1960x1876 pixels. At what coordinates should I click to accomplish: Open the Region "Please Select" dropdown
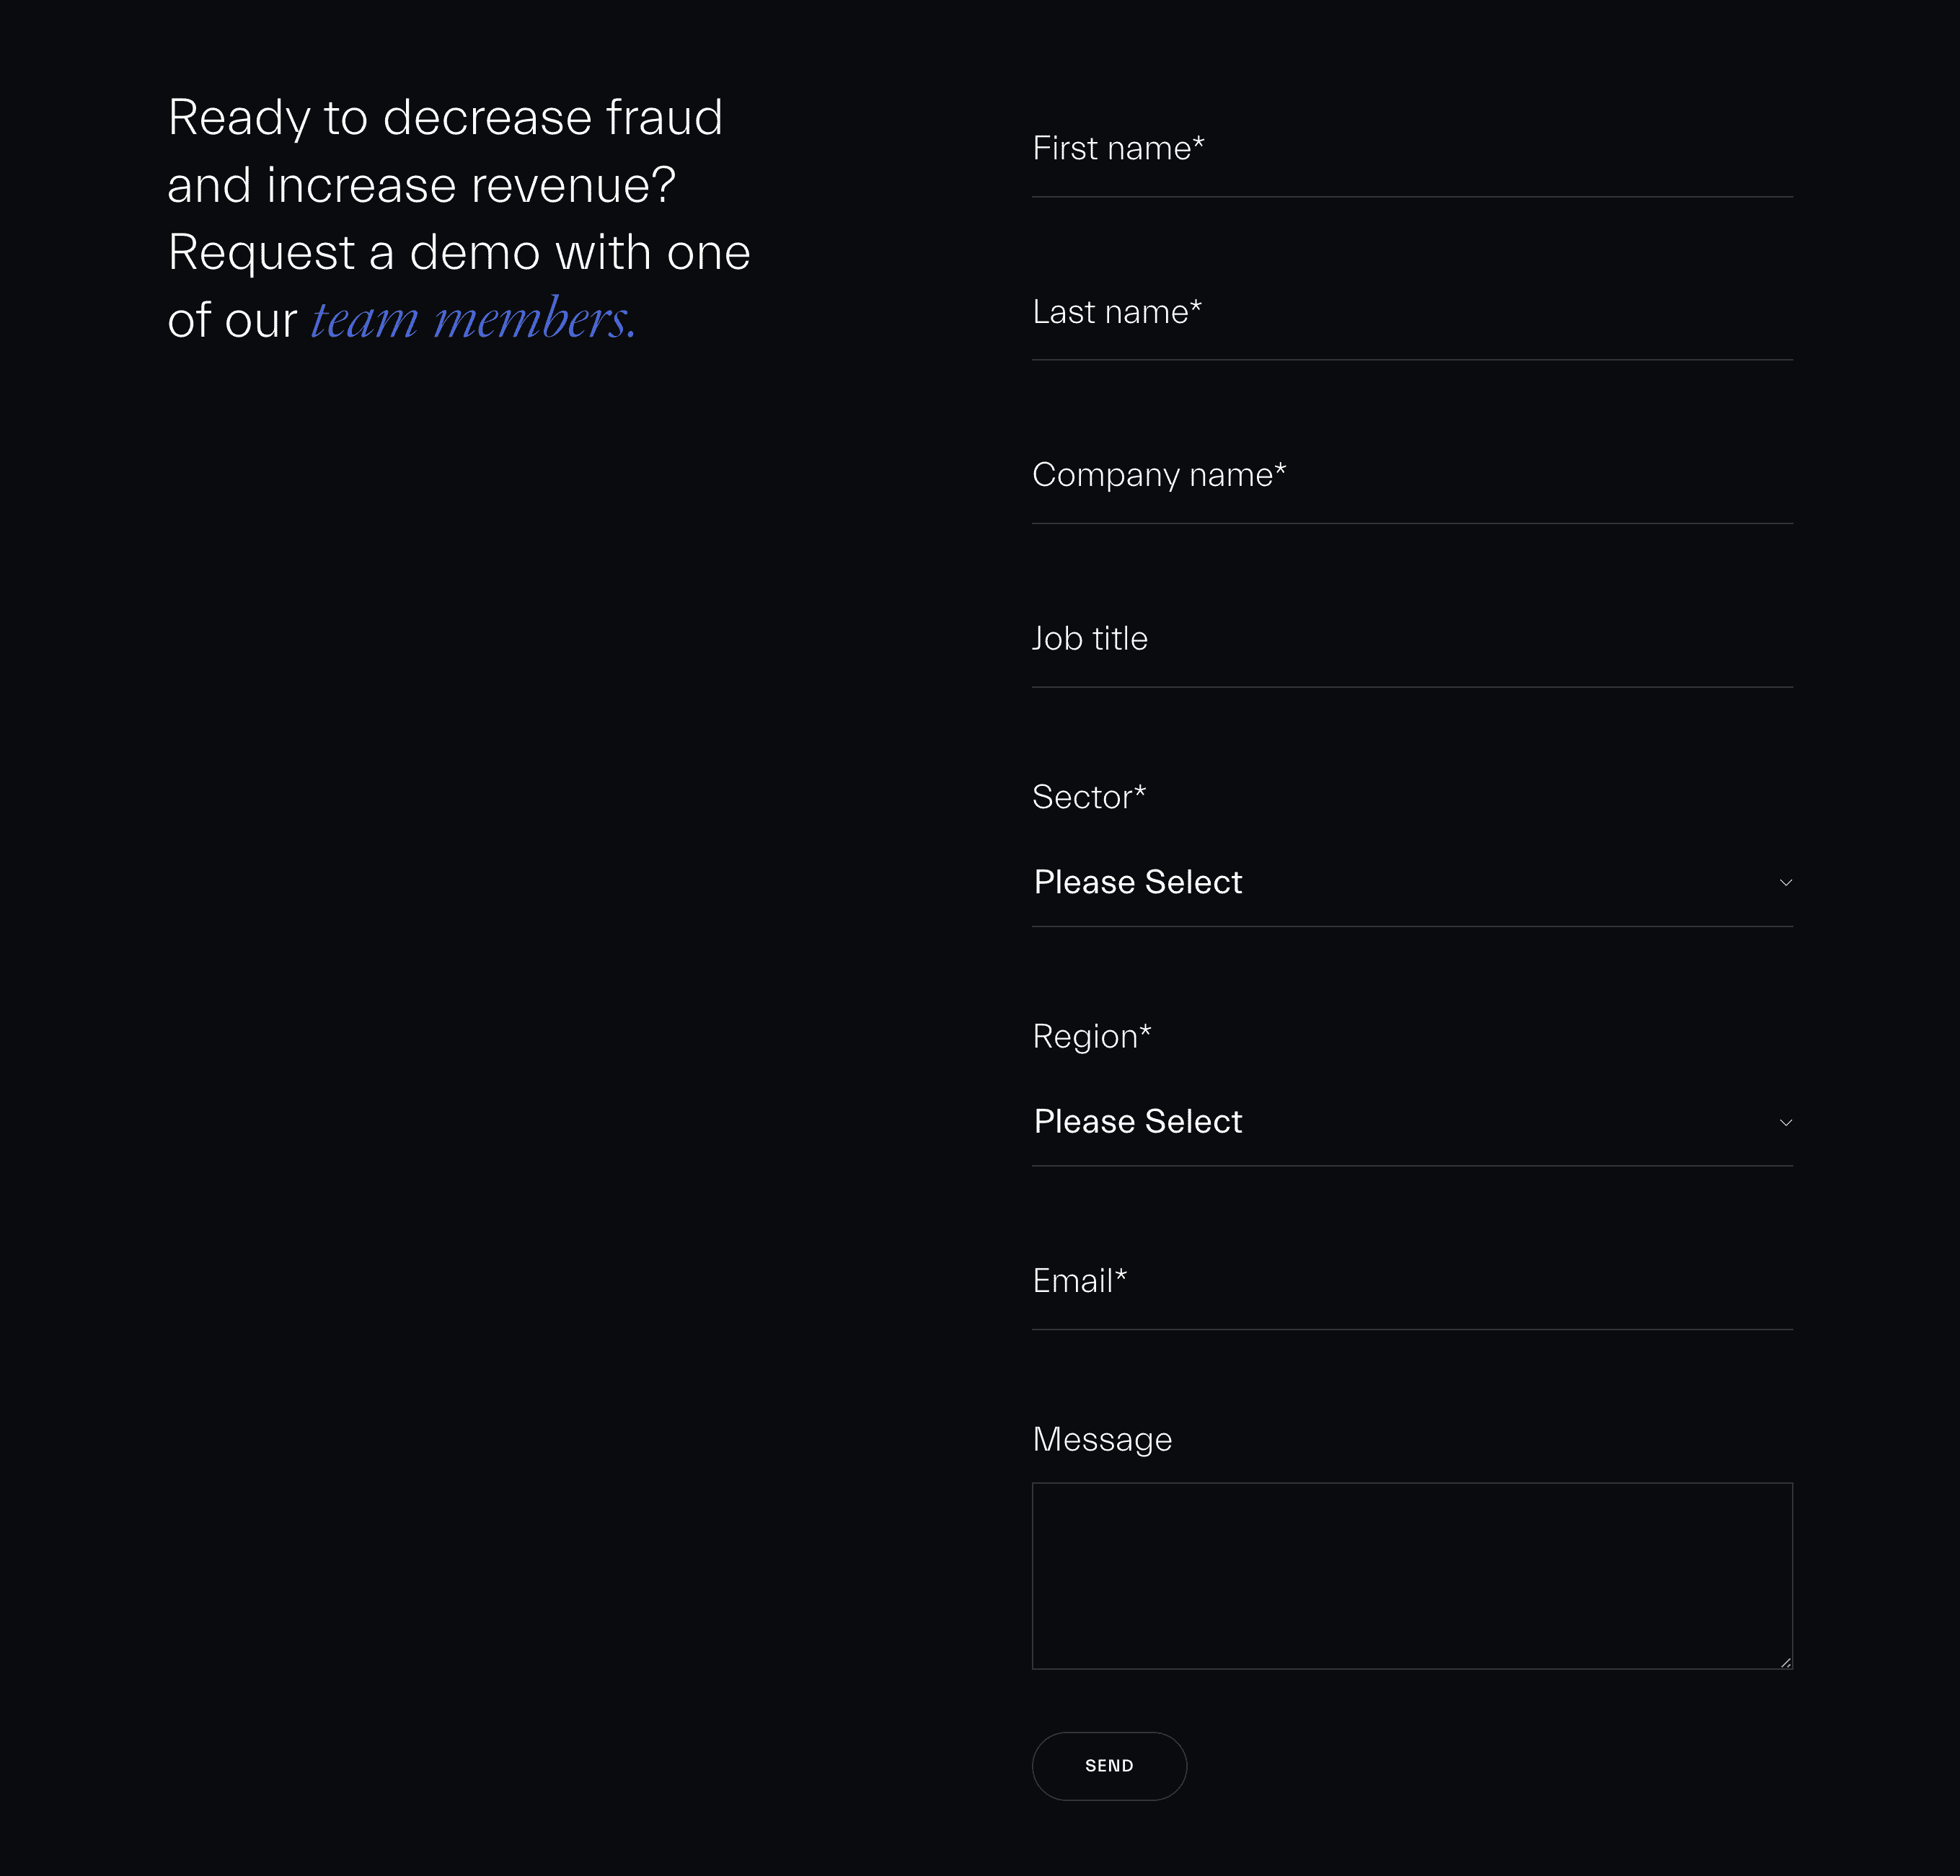point(1412,1122)
